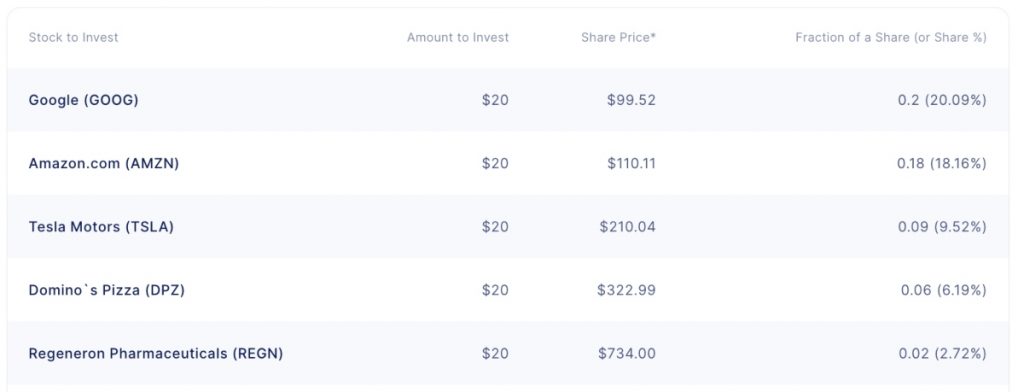Click the 0.18 (18.16%) share fraction
The height and width of the screenshot is (392, 1024).
click(x=942, y=163)
